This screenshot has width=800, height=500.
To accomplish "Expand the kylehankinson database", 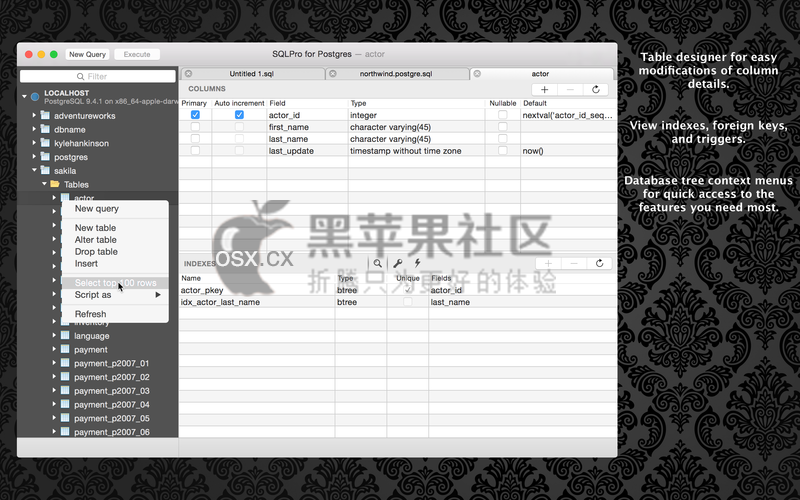I will point(34,143).
